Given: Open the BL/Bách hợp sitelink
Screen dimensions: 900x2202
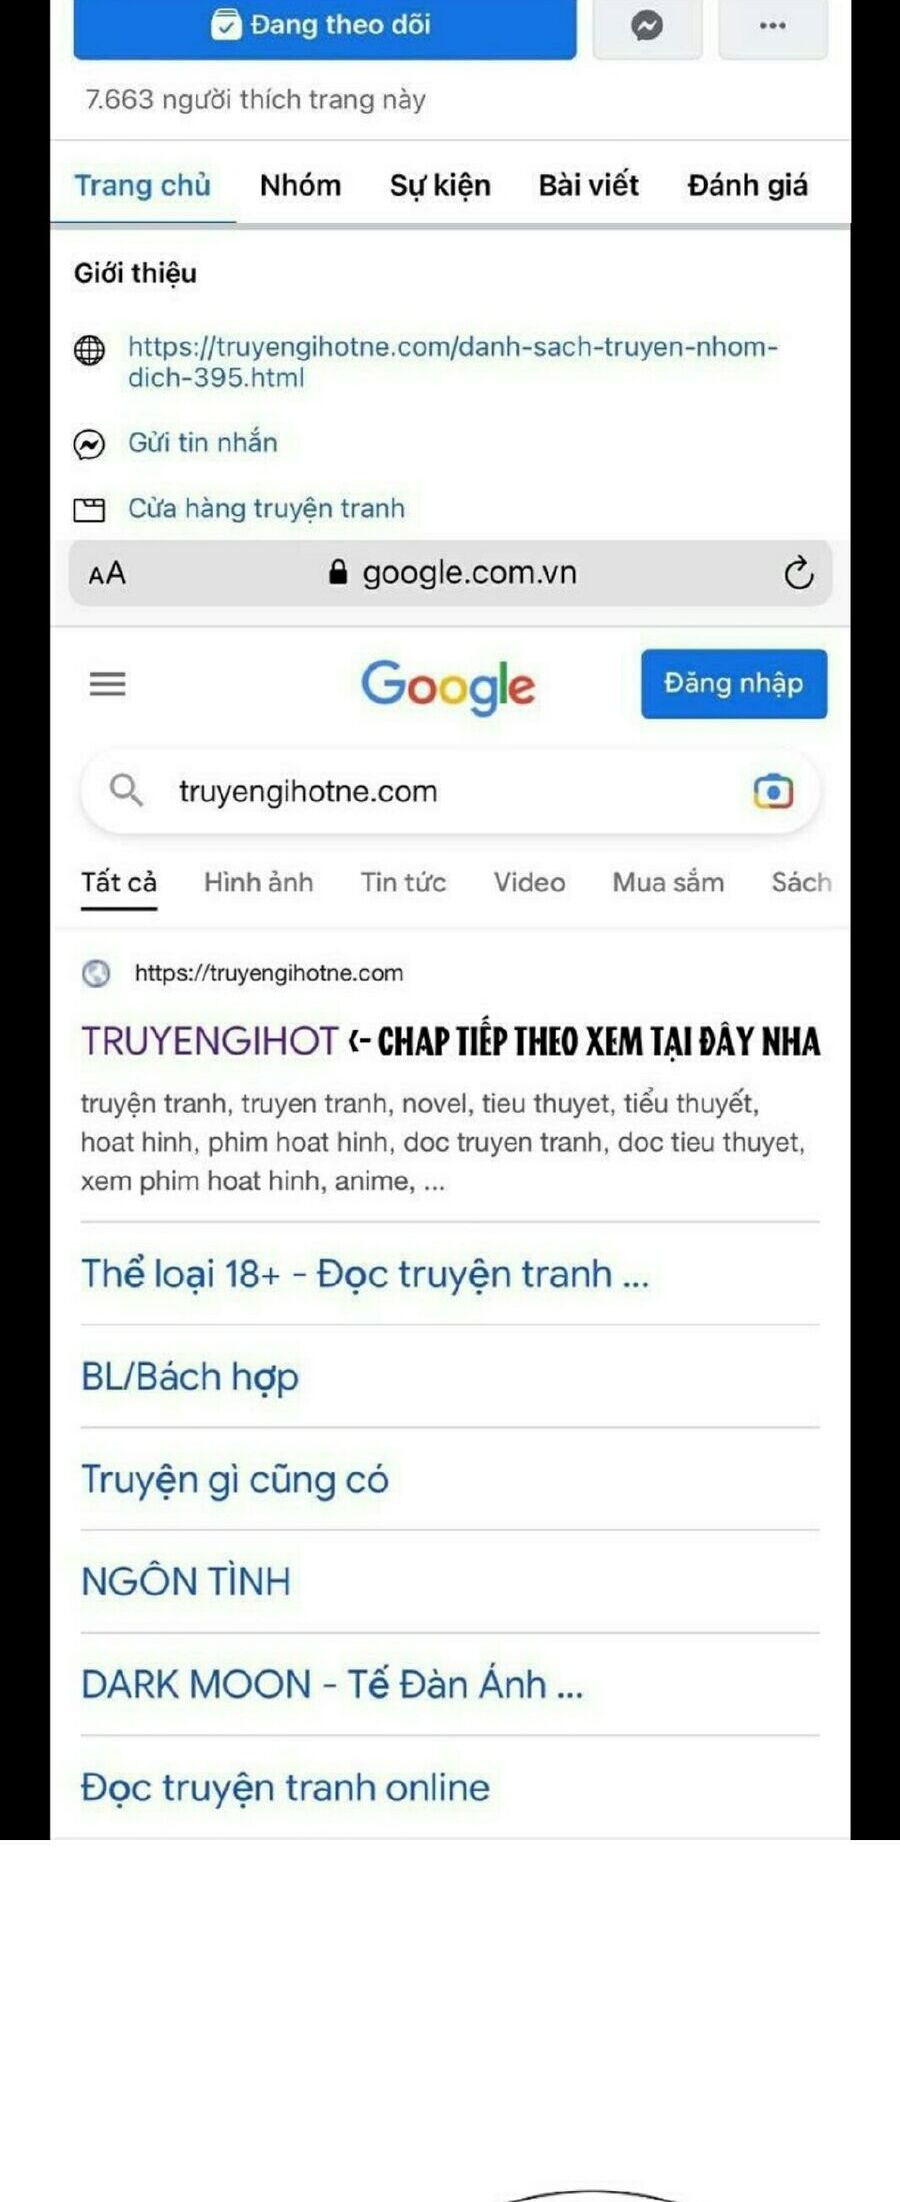Looking at the screenshot, I should (190, 1377).
